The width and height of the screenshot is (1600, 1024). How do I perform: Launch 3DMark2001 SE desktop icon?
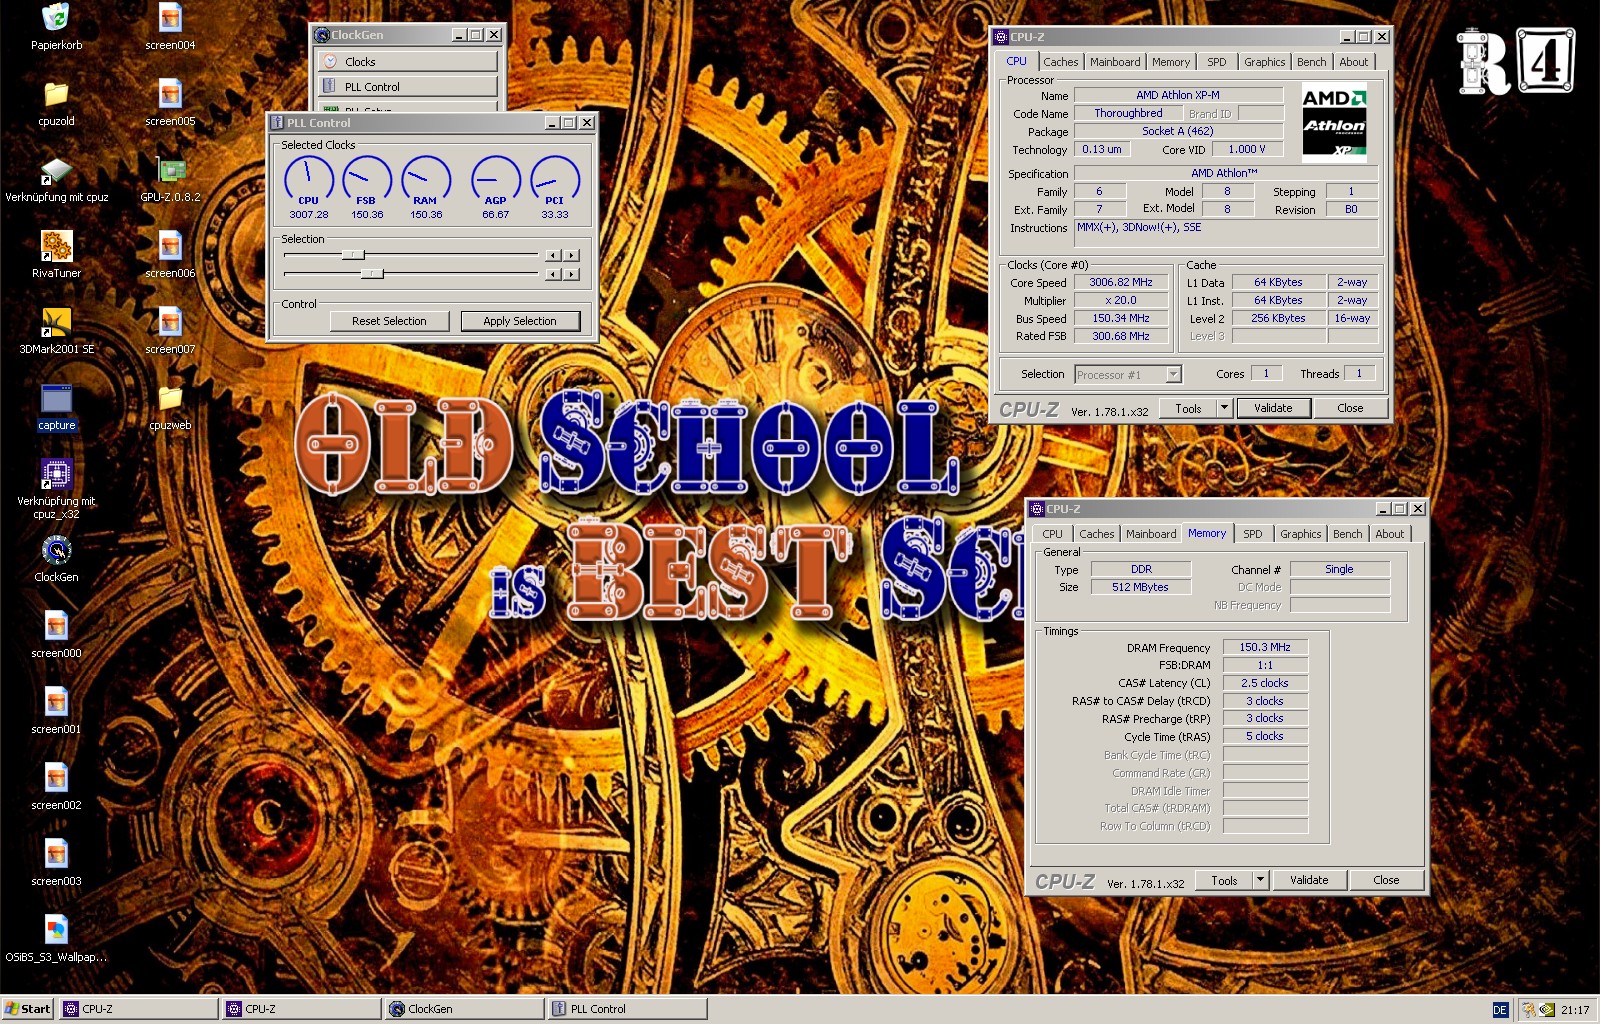(56, 322)
